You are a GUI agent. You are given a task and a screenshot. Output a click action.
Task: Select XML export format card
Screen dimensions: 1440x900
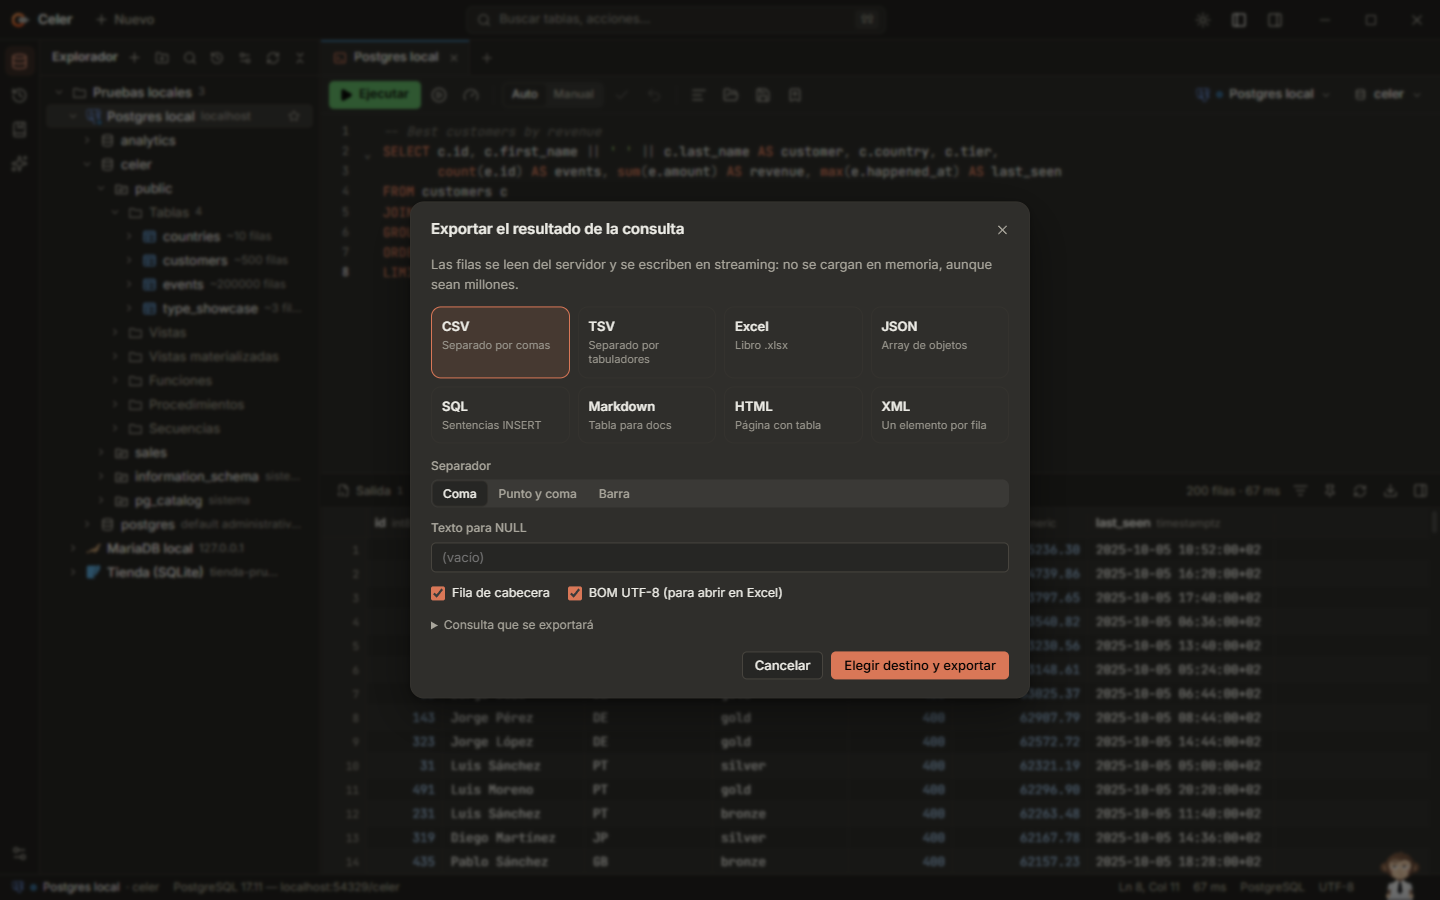(939, 415)
